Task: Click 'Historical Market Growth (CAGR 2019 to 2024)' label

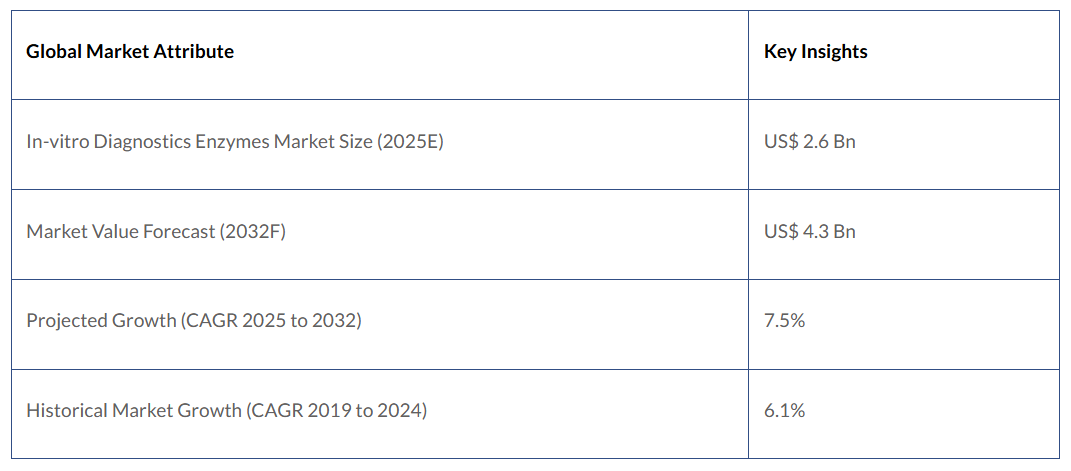Action: [x=226, y=411]
